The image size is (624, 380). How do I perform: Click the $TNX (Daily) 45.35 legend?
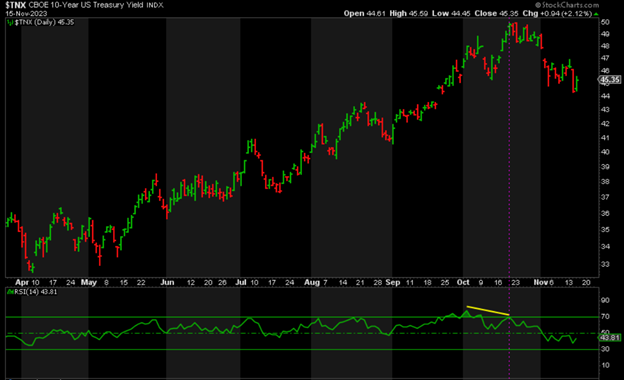(41, 22)
